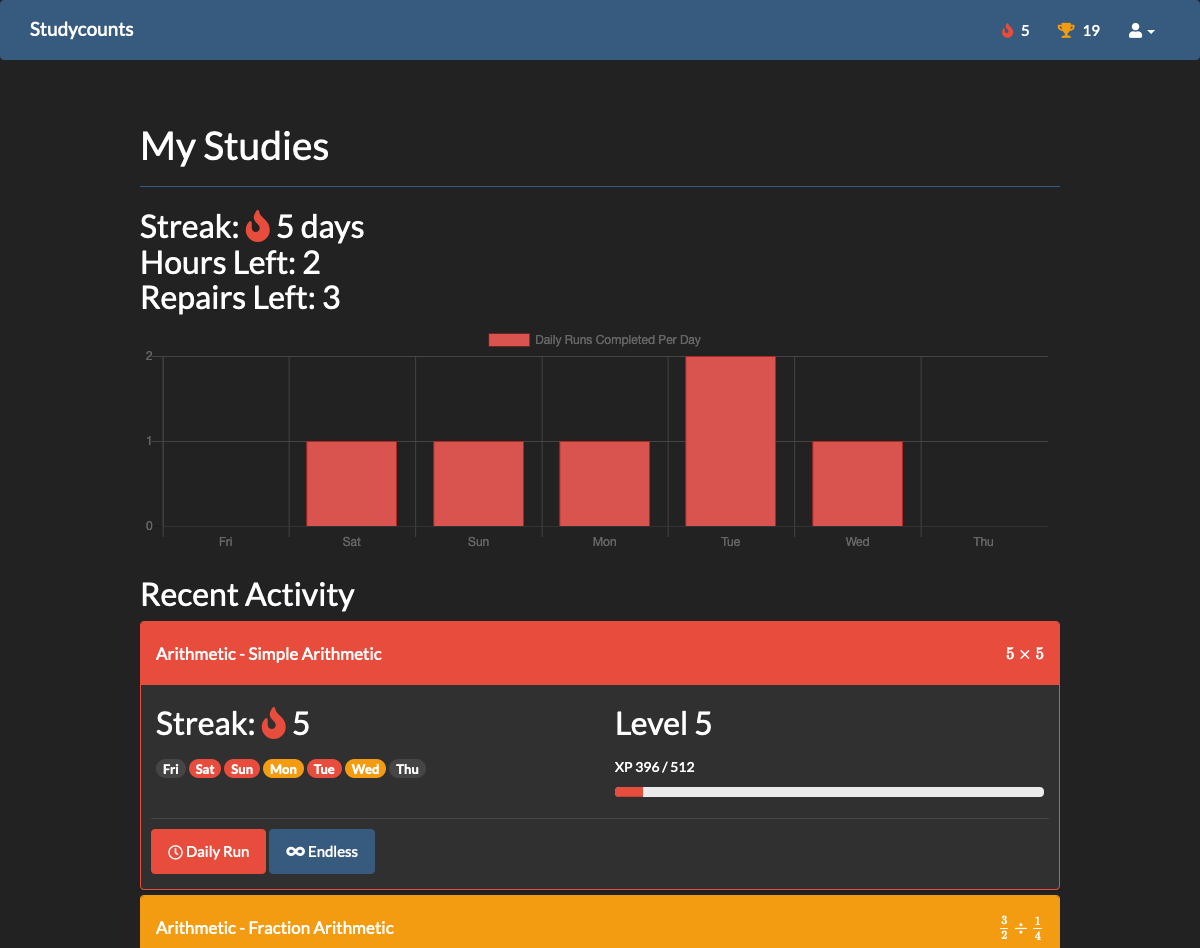
Task: Toggle the Wed streak day pill
Action: point(366,768)
